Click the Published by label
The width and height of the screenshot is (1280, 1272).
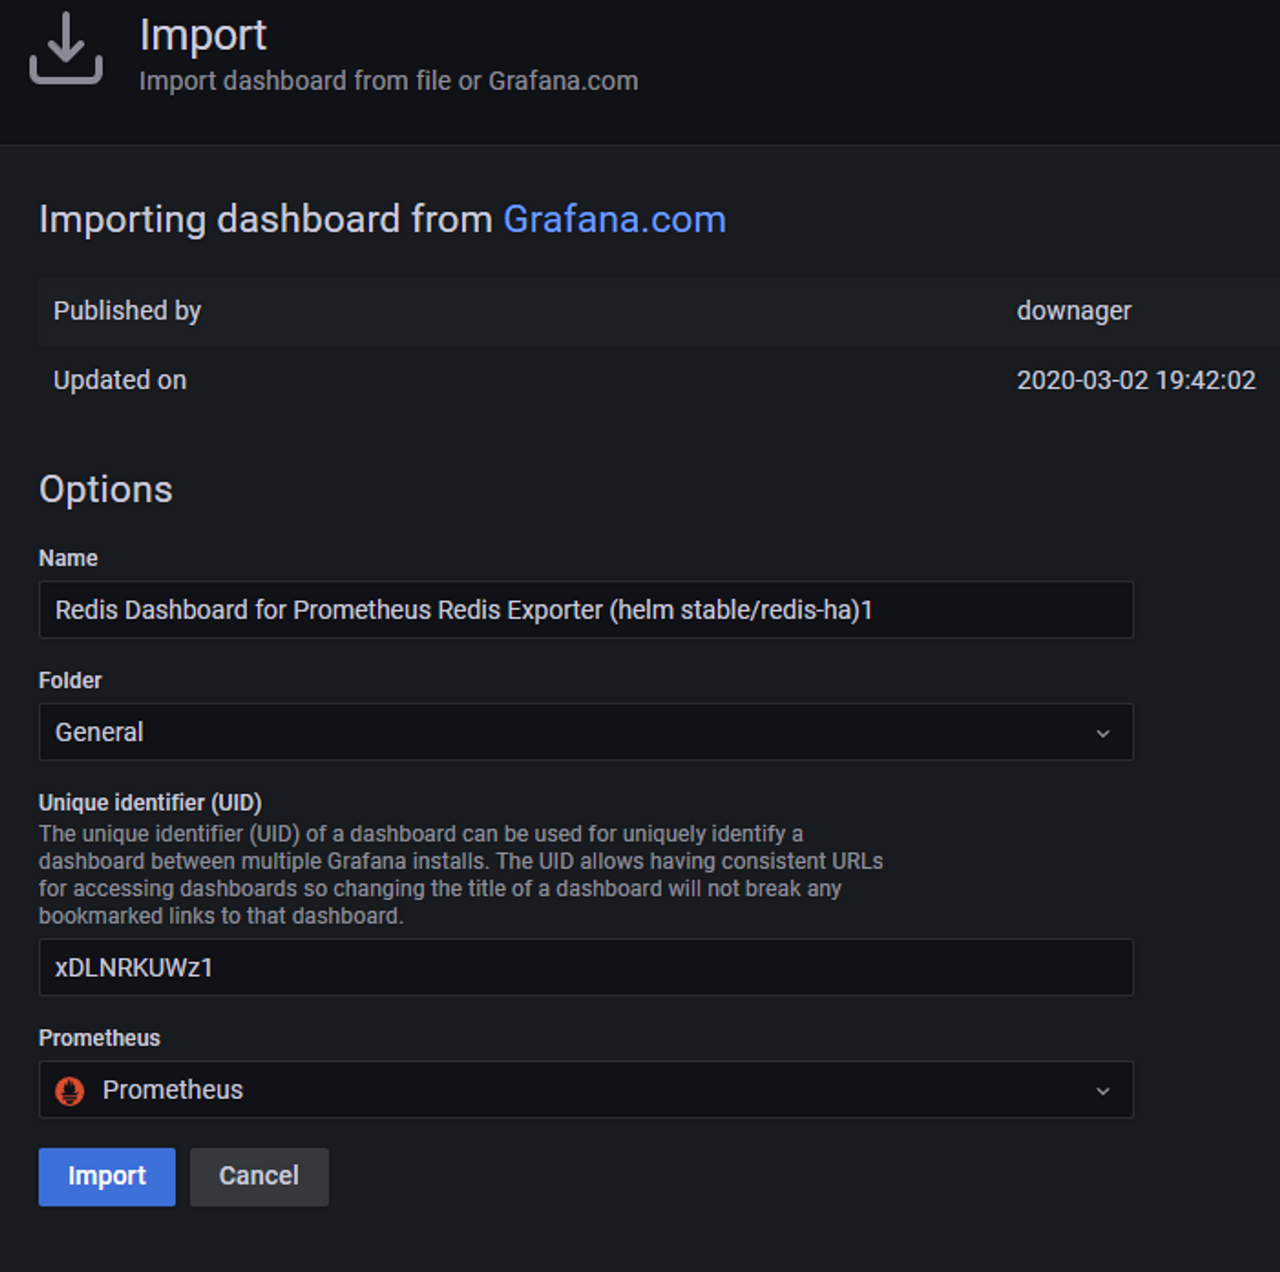click(x=127, y=311)
